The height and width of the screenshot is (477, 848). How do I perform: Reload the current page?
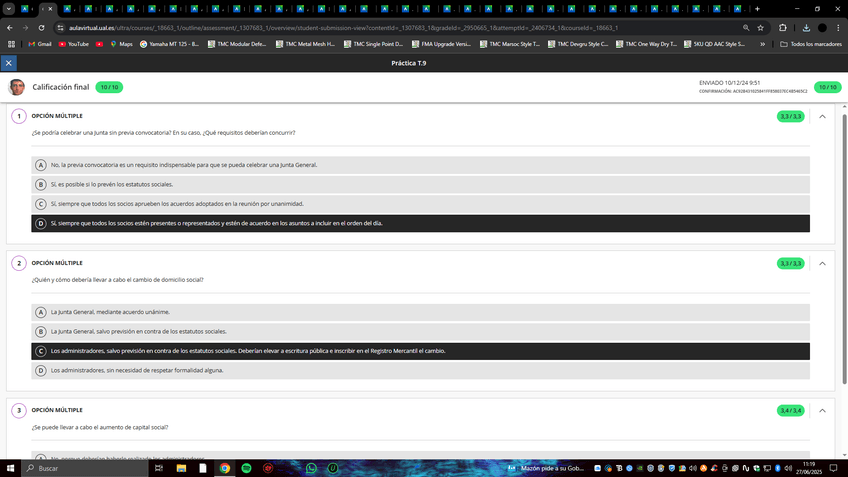click(41, 28)
